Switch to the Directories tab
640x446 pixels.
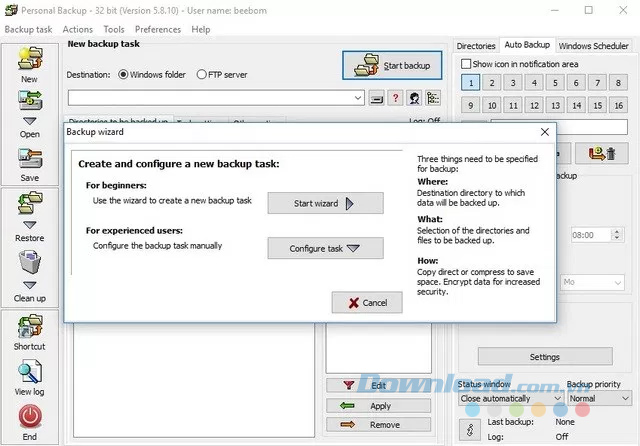click(476, 46)
